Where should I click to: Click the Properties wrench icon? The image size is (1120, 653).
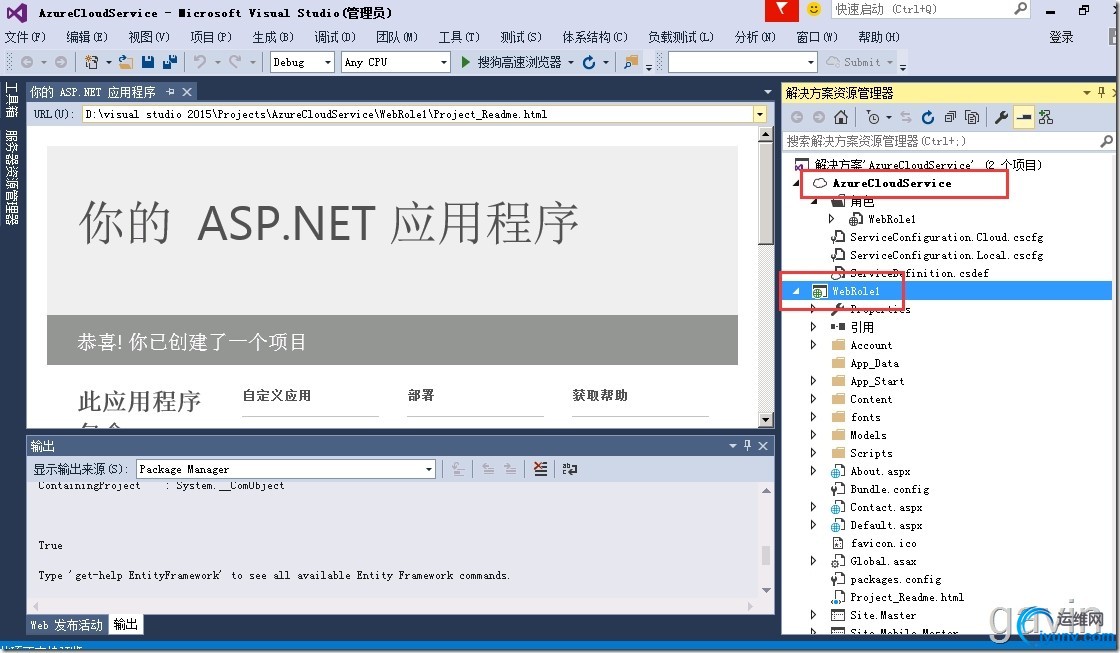coord(1001,117)
